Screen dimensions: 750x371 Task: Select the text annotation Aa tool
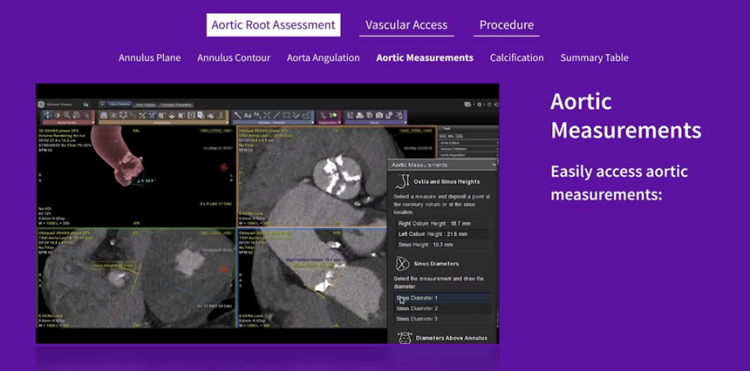[x=248, y=115]
